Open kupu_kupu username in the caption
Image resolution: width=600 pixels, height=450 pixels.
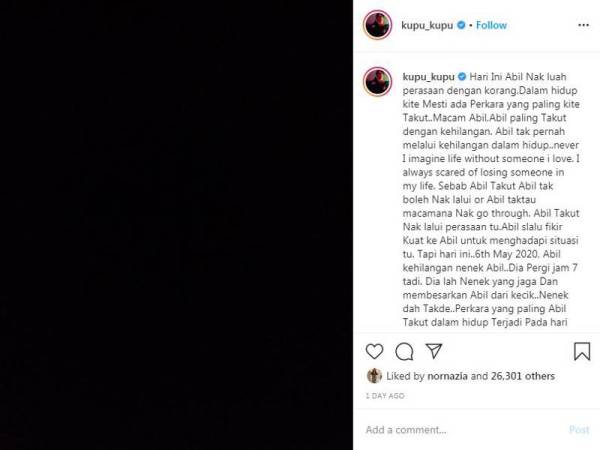429,77
